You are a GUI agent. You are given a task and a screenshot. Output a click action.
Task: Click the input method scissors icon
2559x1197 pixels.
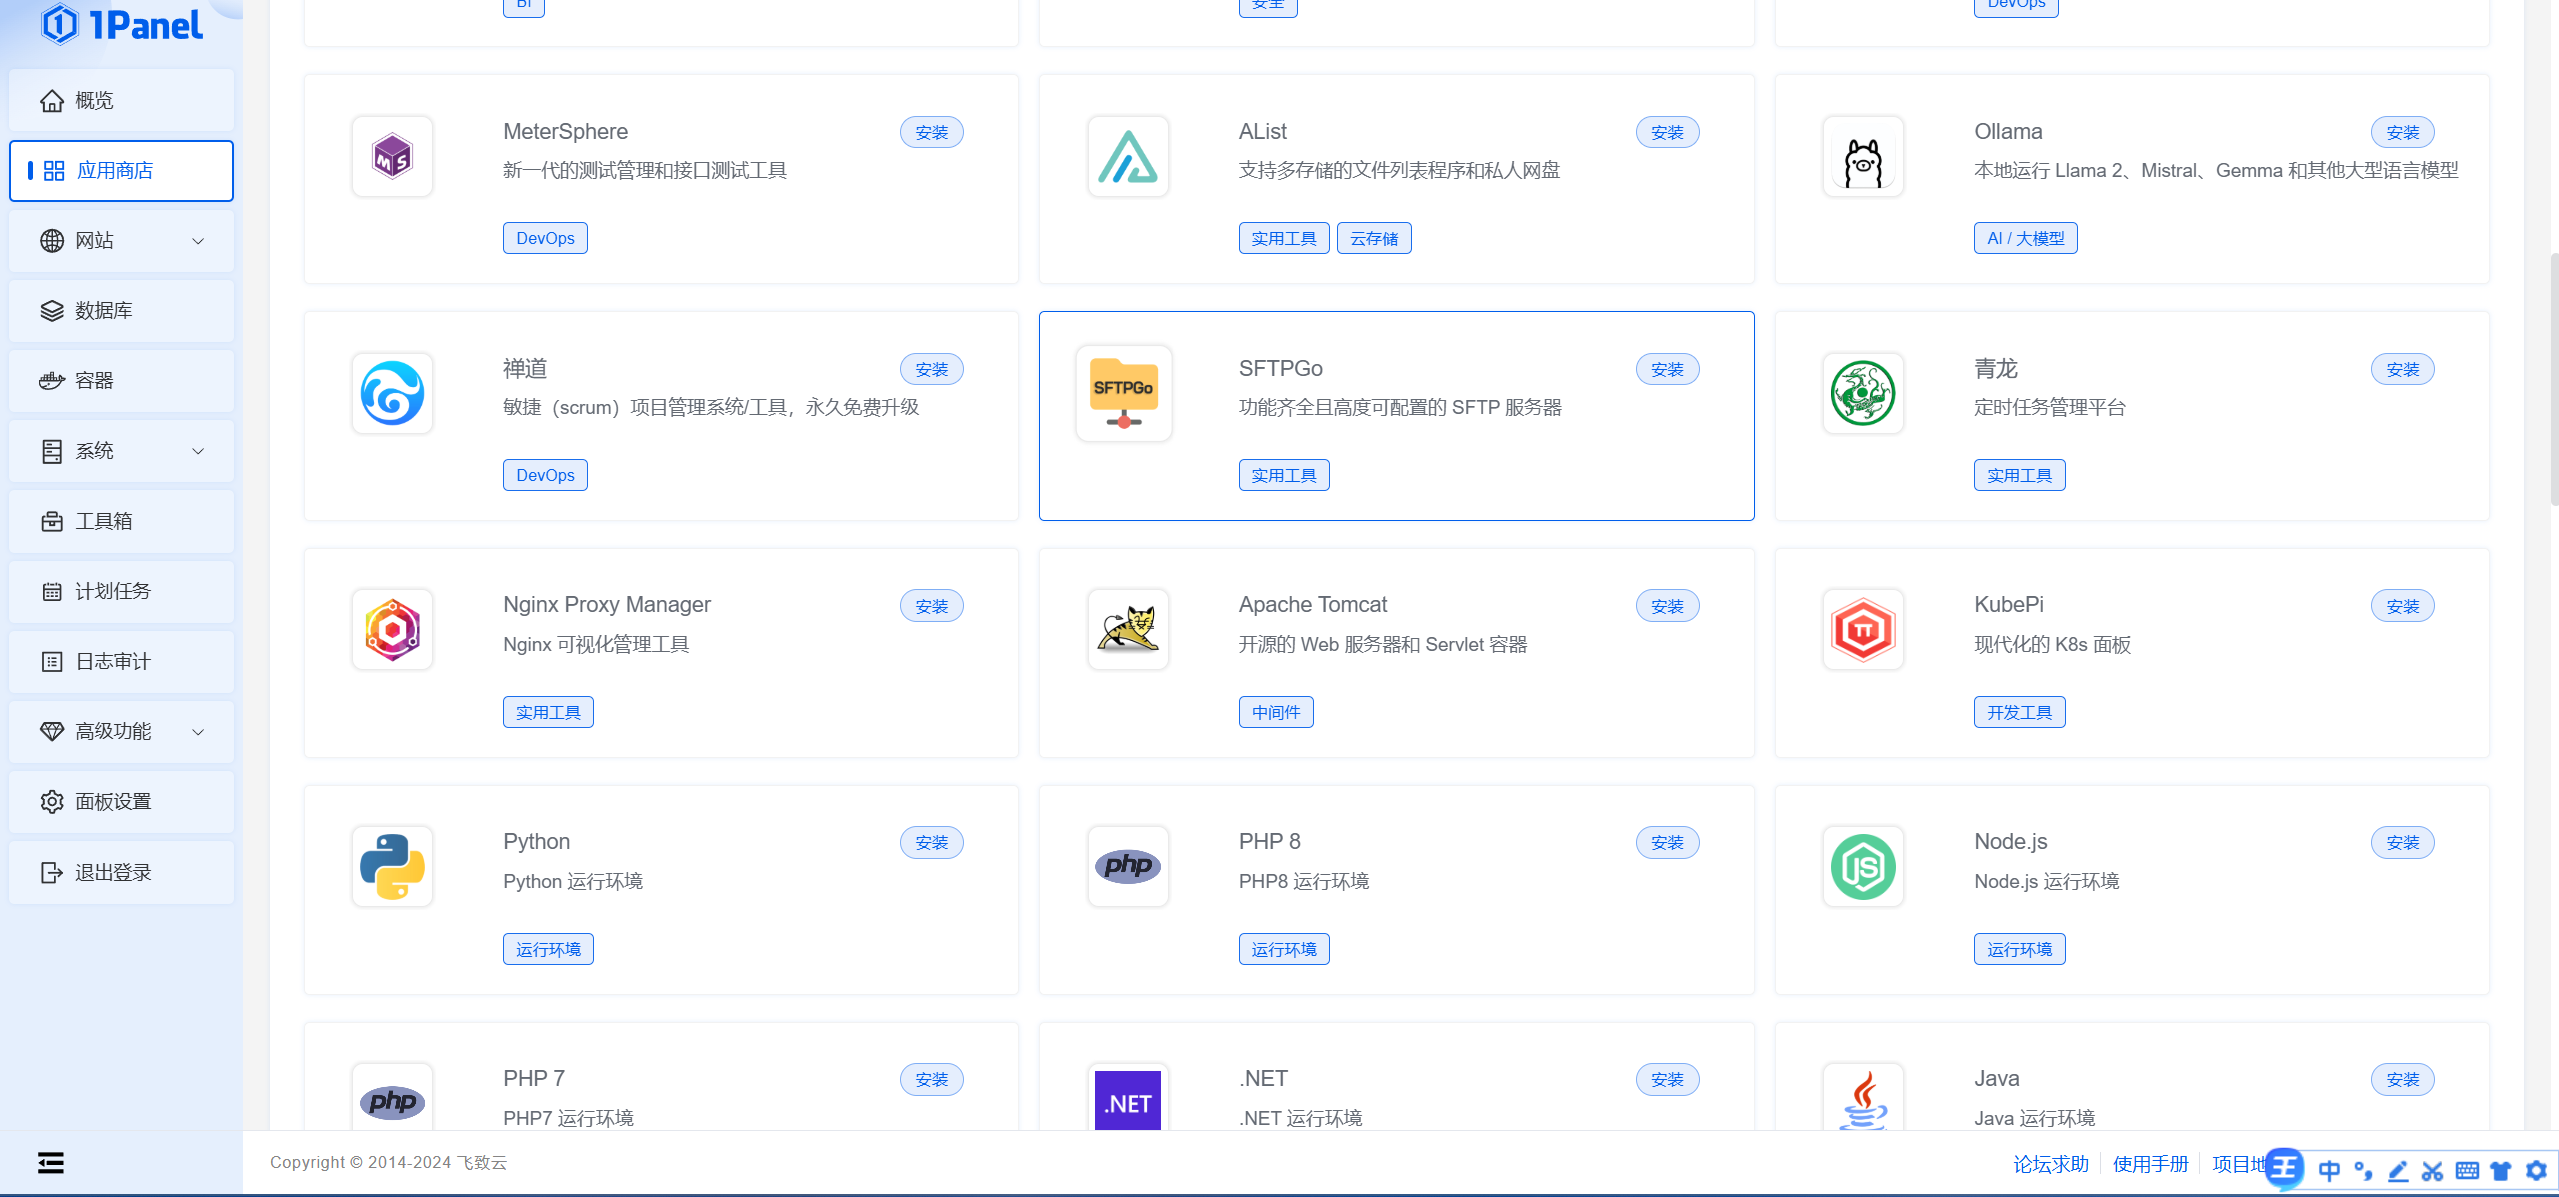(2432, 1170)
